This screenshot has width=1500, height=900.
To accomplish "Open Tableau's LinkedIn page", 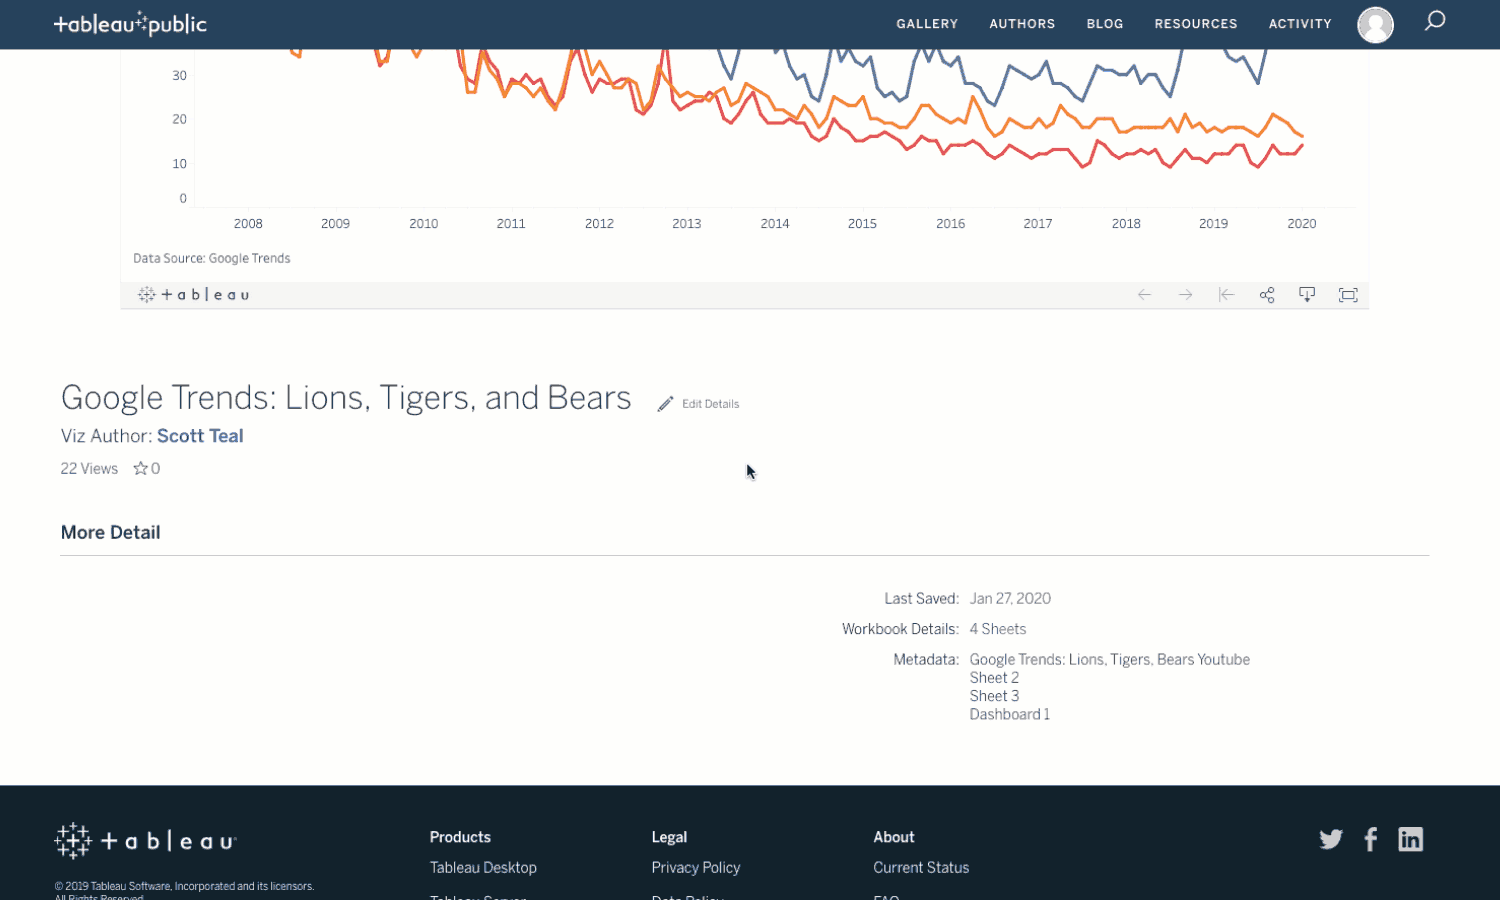I will click(x=1410, y=839).
